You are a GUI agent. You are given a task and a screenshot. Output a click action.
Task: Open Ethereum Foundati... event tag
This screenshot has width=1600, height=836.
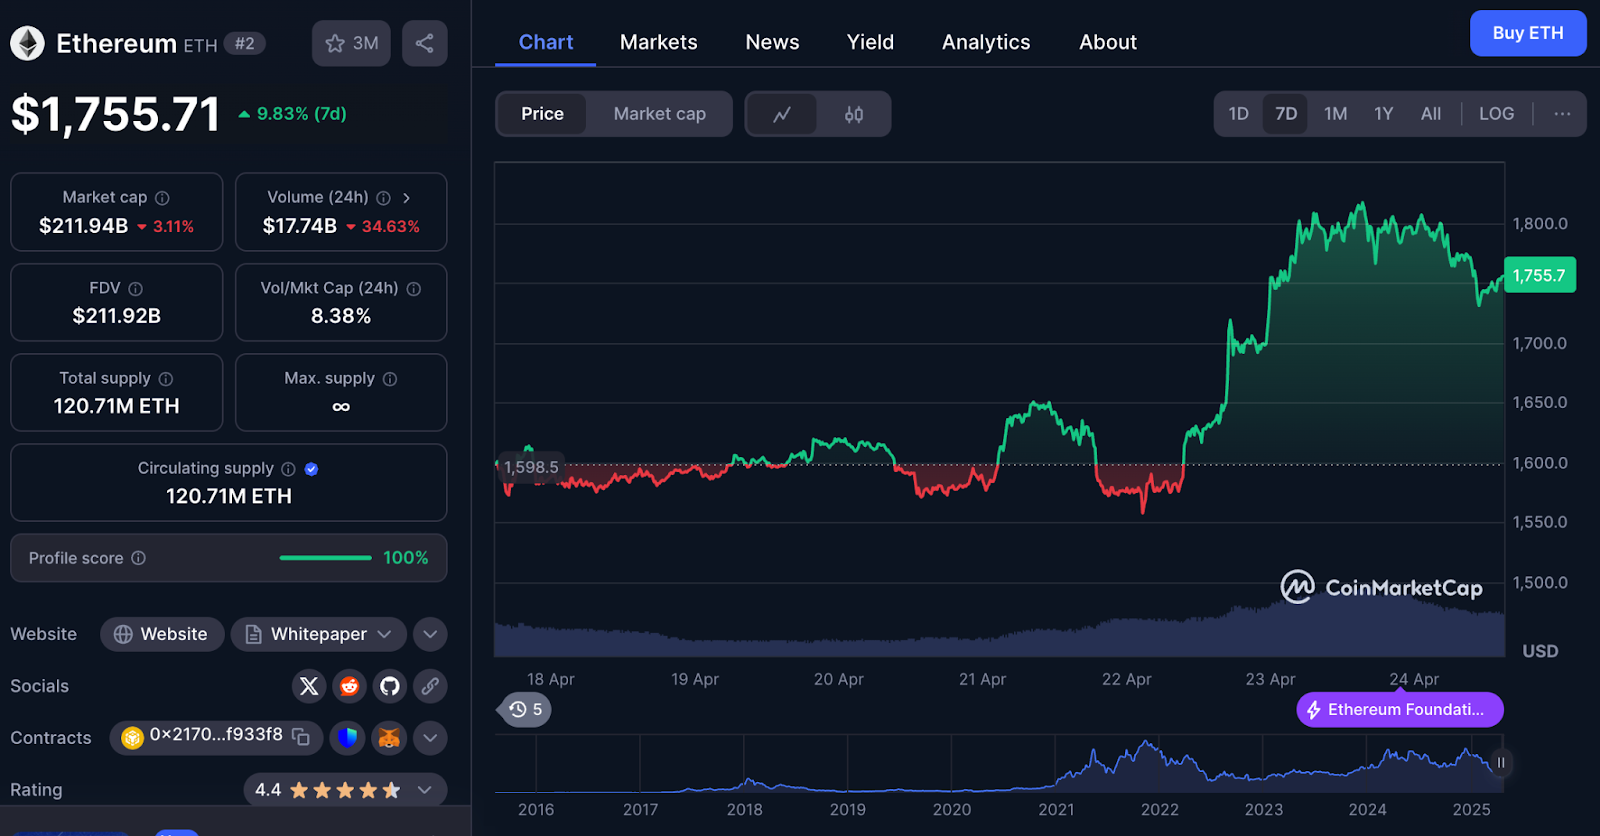coord(1400,710)
